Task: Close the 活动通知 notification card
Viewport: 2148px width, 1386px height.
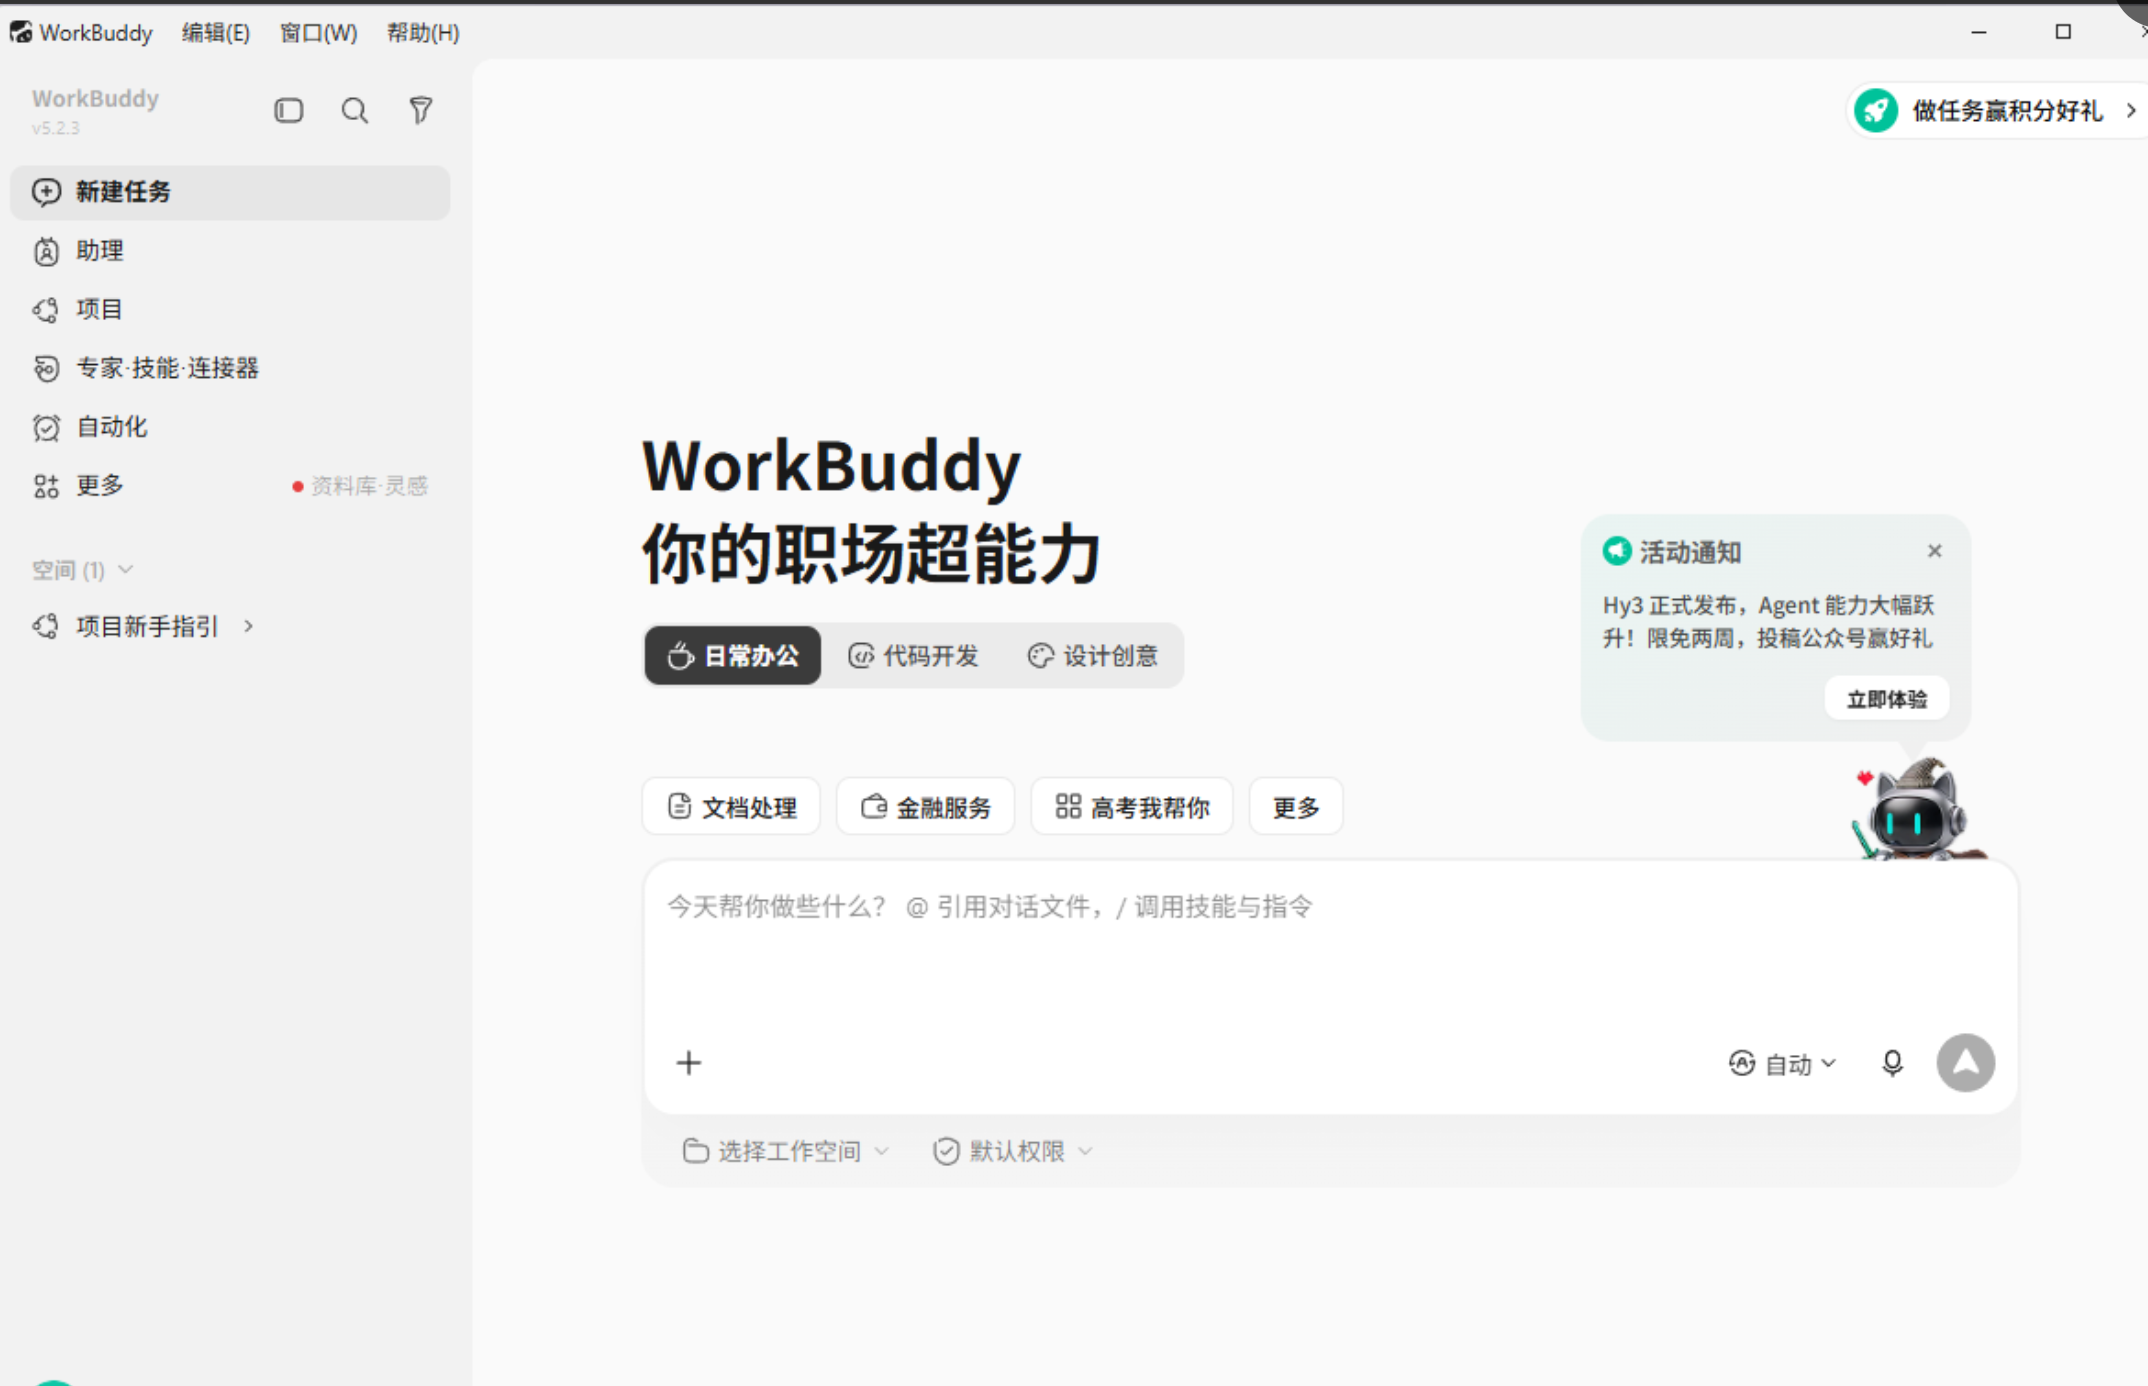Action: pyautogui.click(x=1935, y=551)
